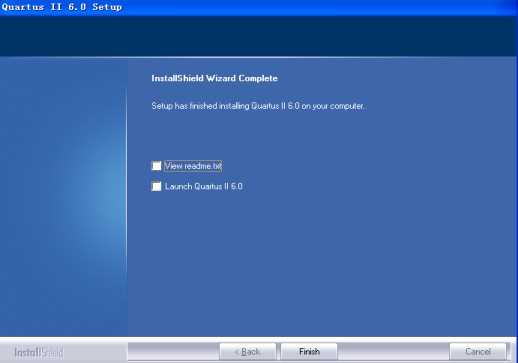Select the InstallShield Wizard Complete heading

[x=214, y=78]
